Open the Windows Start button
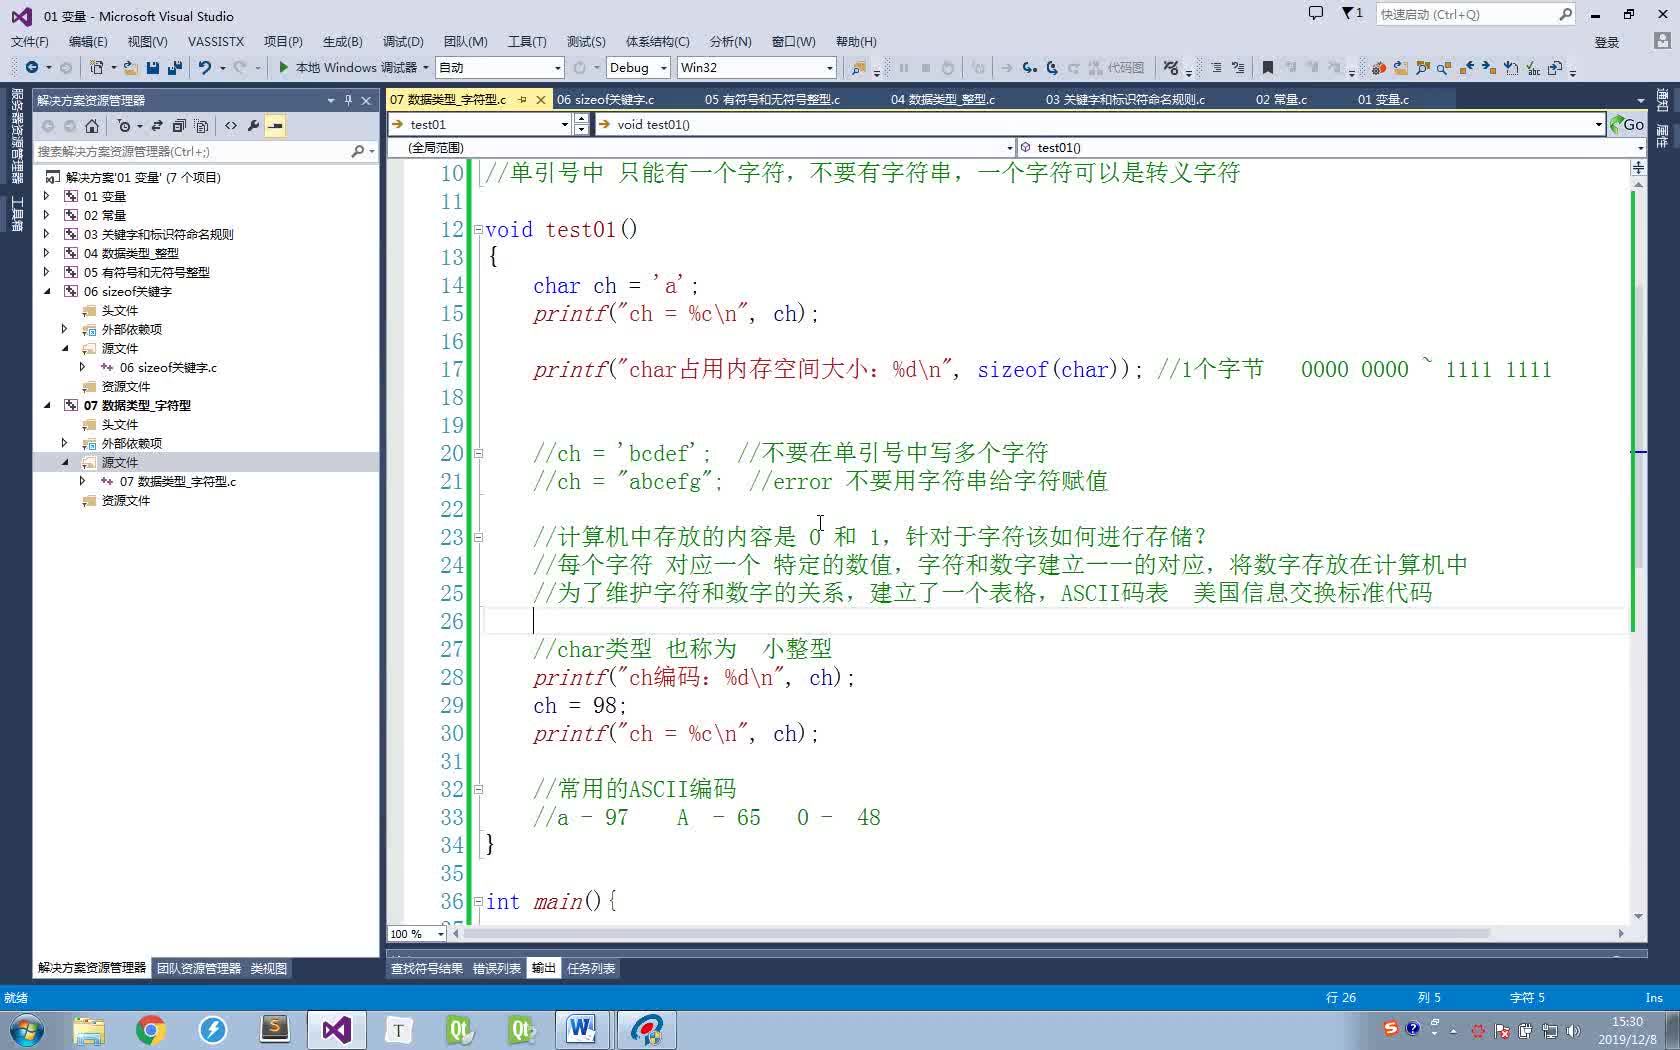This screenshot has width=1680, height=1050. click(26, 1029)
